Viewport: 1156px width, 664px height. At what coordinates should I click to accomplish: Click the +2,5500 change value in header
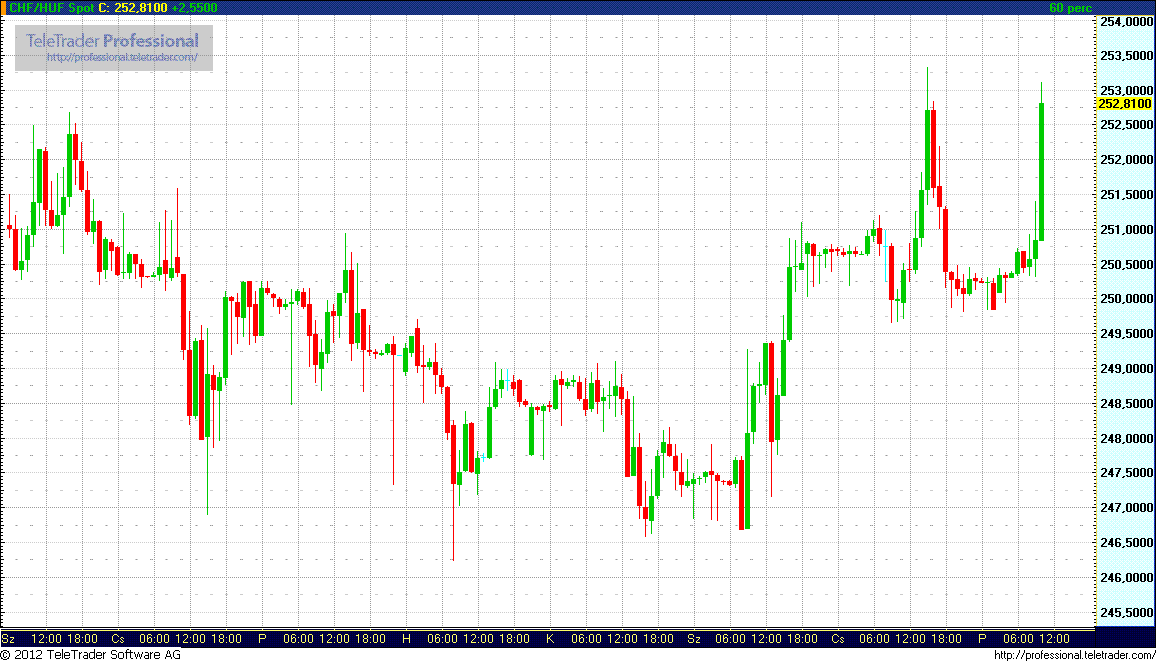tap(195, 7)
